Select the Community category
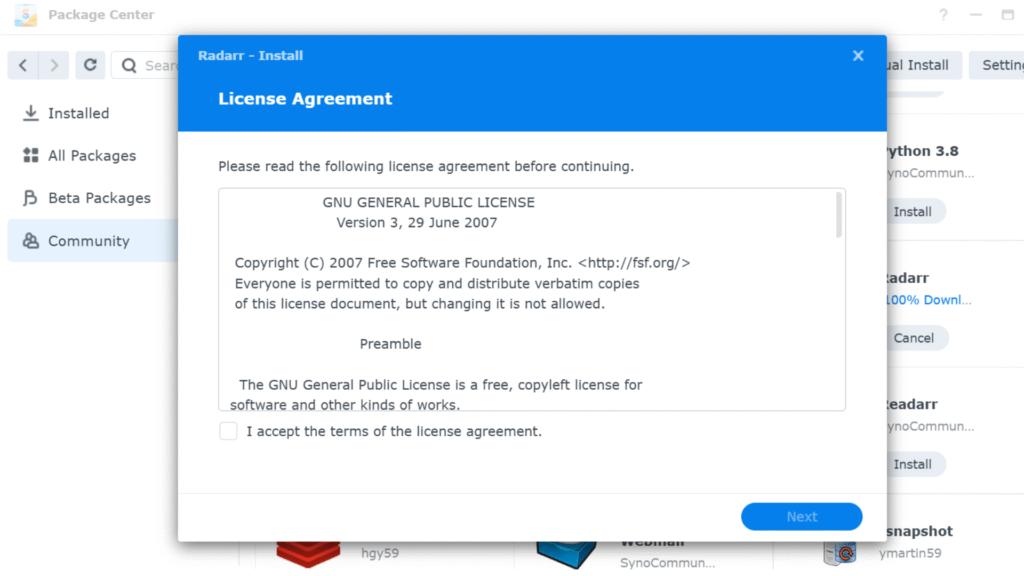1024x576 pixels. pos(88,241)
